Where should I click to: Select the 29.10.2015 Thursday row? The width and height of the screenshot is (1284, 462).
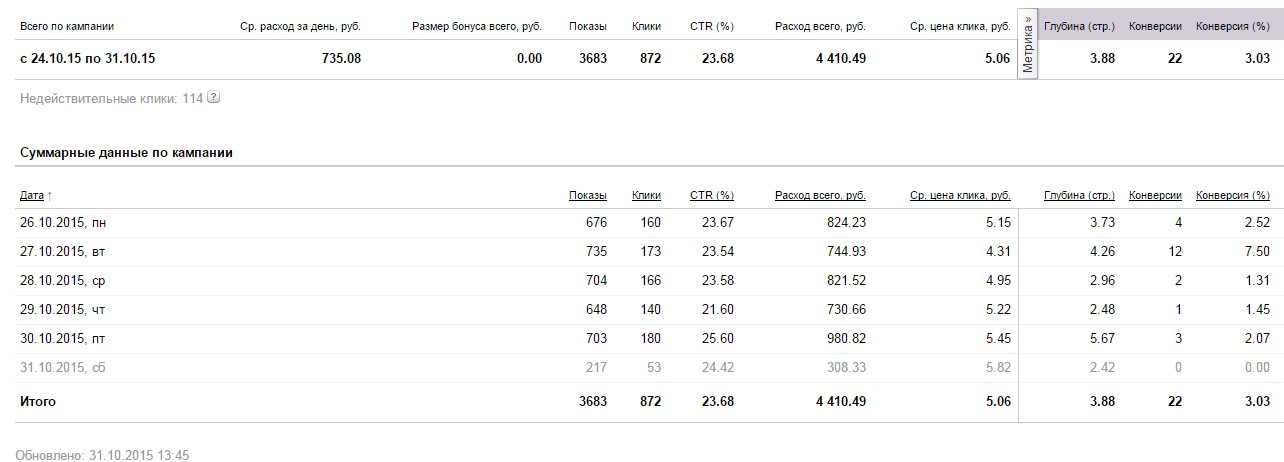click(x=62, y=310)
